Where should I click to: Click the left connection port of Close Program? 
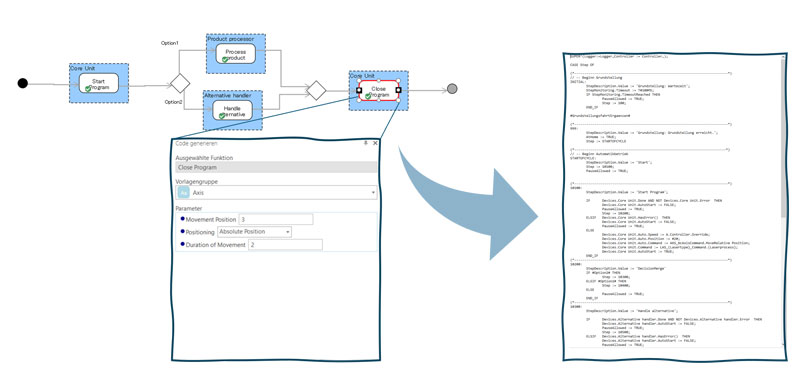(359, 90)
